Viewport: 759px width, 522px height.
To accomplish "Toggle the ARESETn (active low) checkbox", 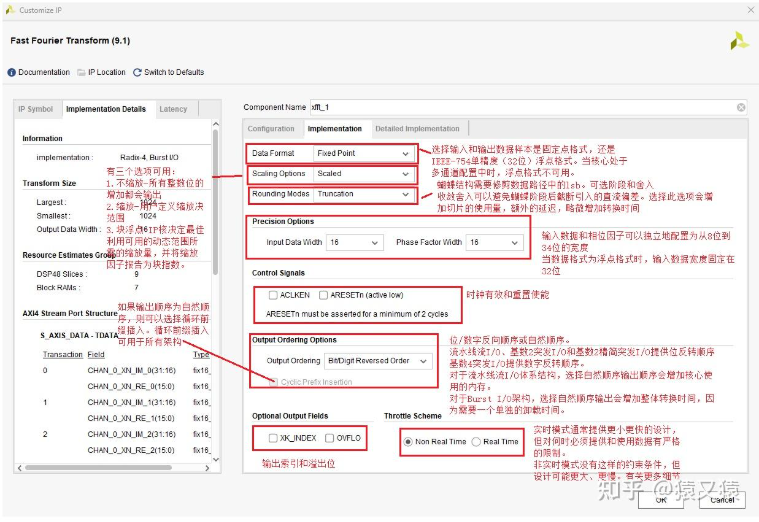I will [x=323, y=295].
